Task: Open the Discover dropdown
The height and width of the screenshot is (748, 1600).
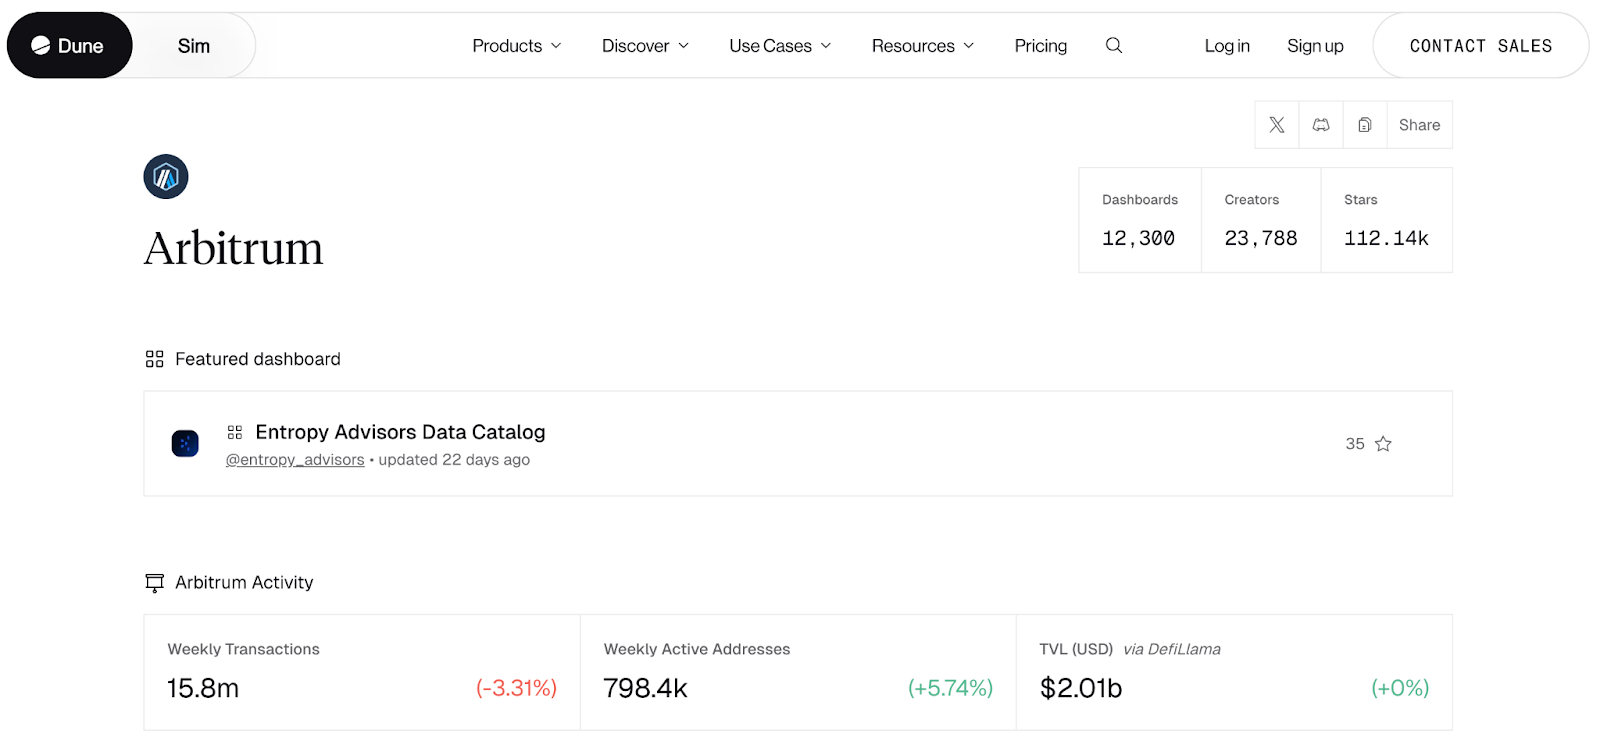Action: click(x=645, y=46)
